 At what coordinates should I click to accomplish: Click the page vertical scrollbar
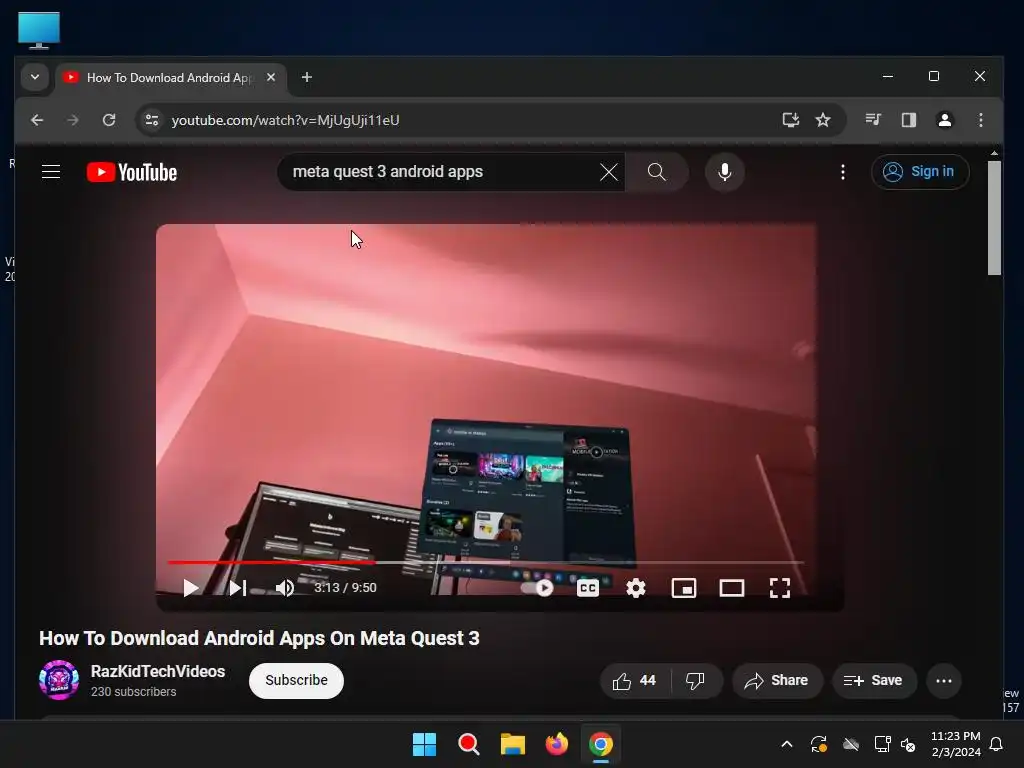click(x=995, y=217)
